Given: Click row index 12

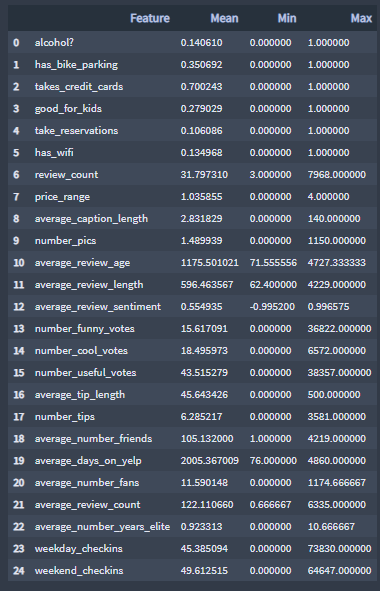Looking at the screenshot, I should [19, 306].
